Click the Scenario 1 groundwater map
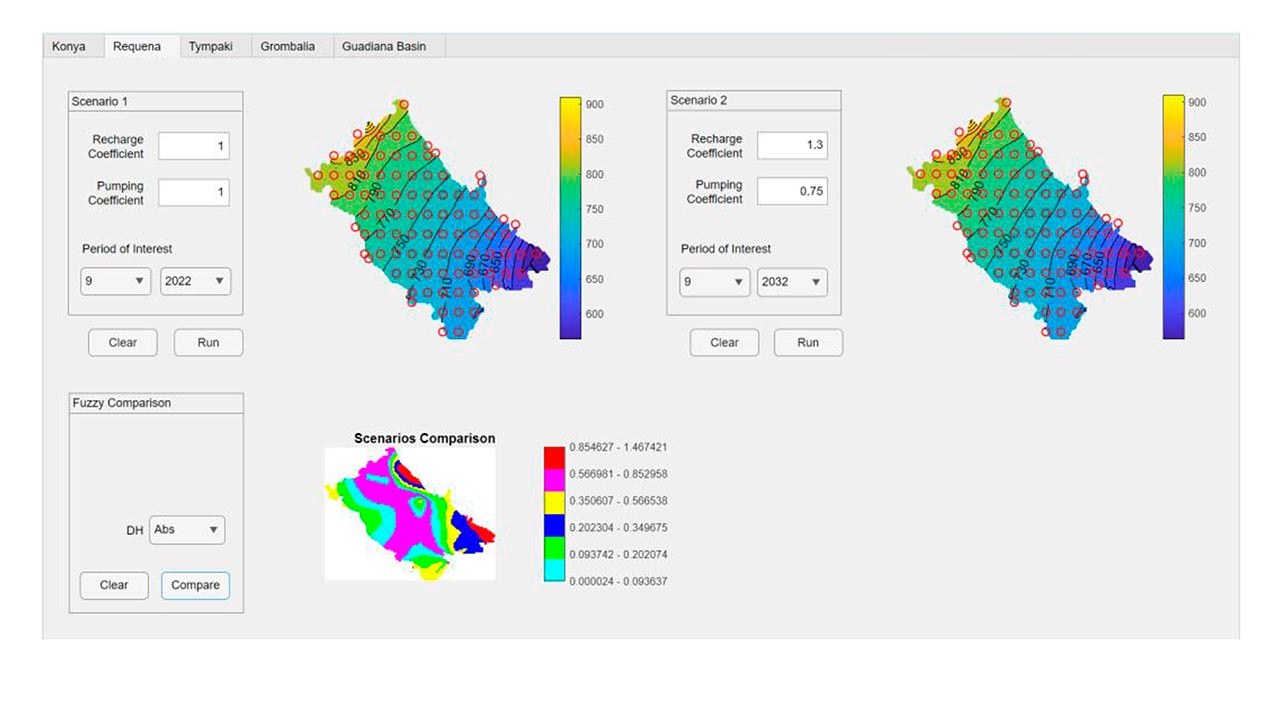Image resolution: width=1280 pixels, height=720 pixels. click(x=427, y=220)
